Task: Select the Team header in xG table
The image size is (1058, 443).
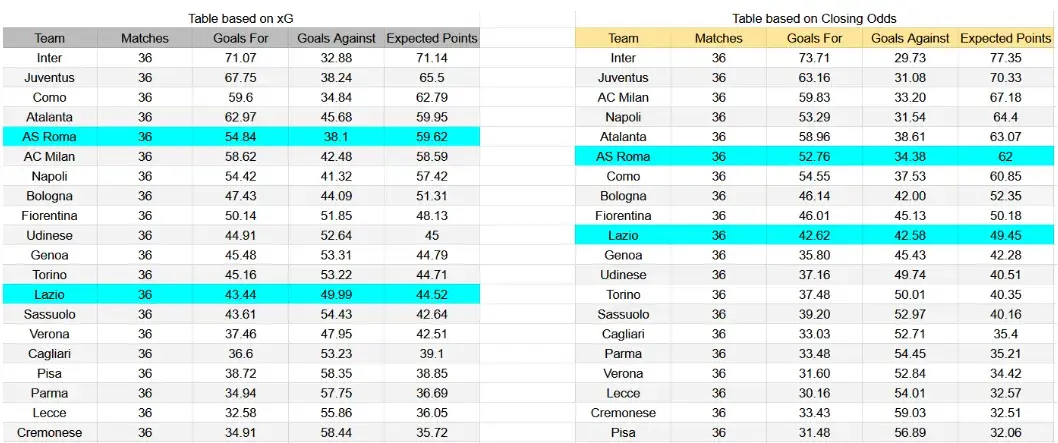Action: point(50,38)
